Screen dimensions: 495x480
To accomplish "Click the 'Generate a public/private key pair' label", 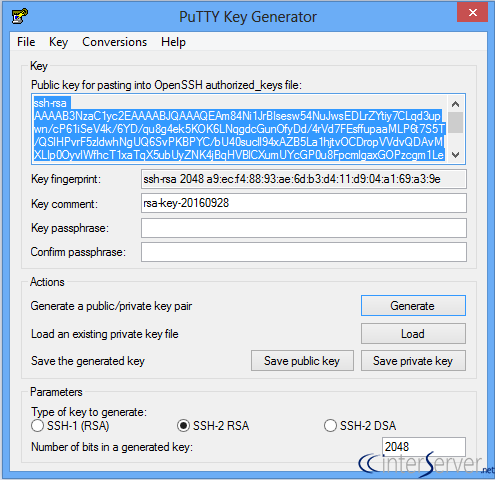I will coord(111,306).
